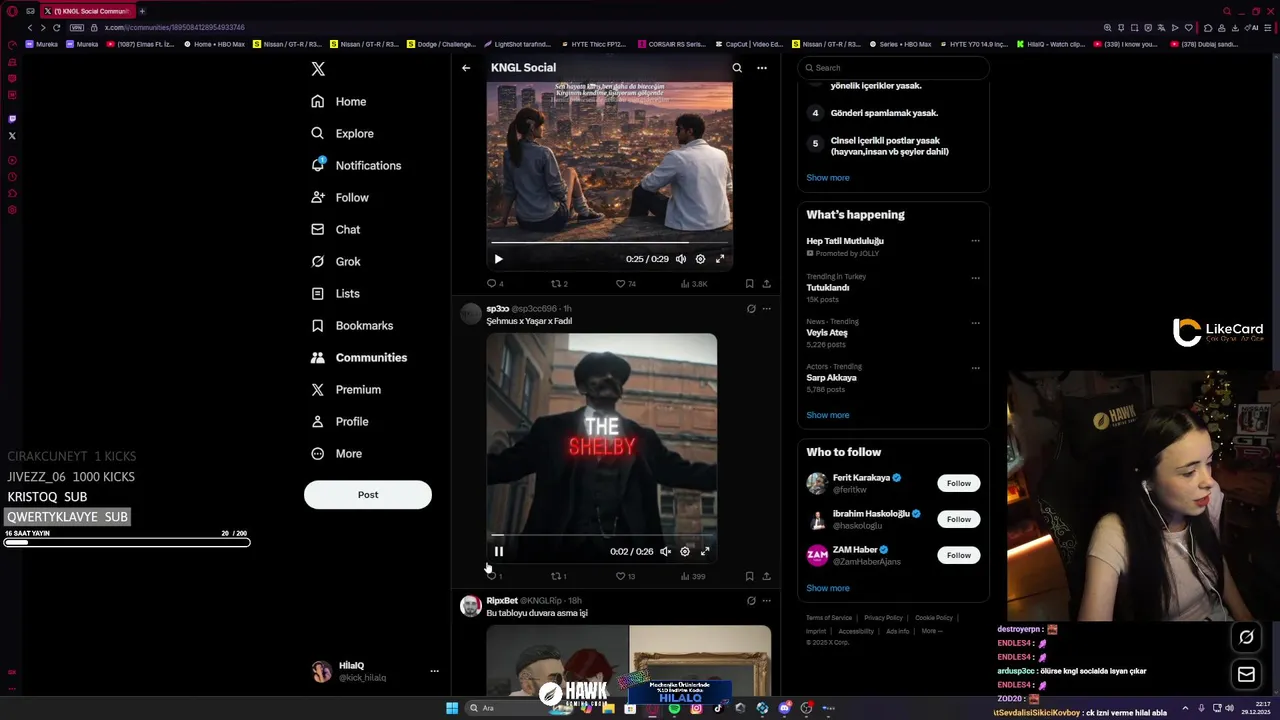Reply to the post with 4 comments
This screenshot has height=720, width=1280.
pyautogui.click(x=494, y=284)
